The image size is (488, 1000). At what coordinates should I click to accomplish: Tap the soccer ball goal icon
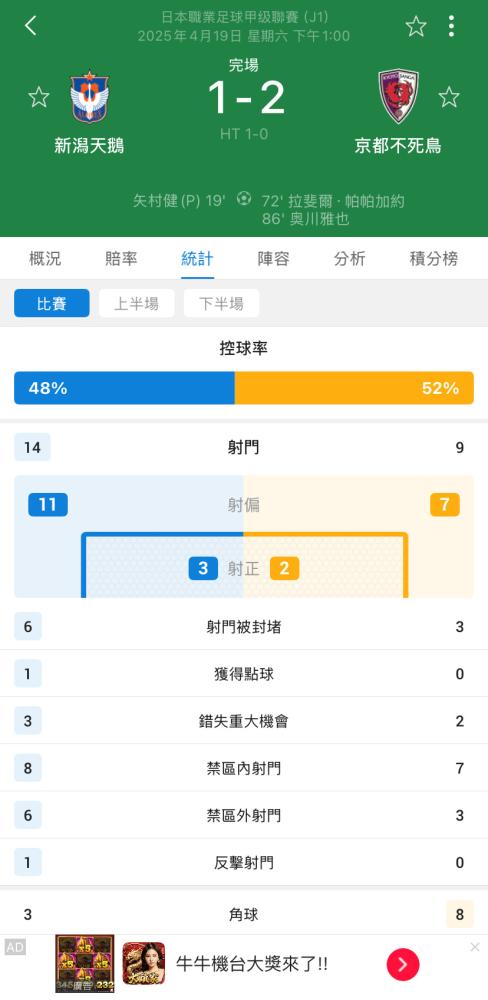pos(243,199)
